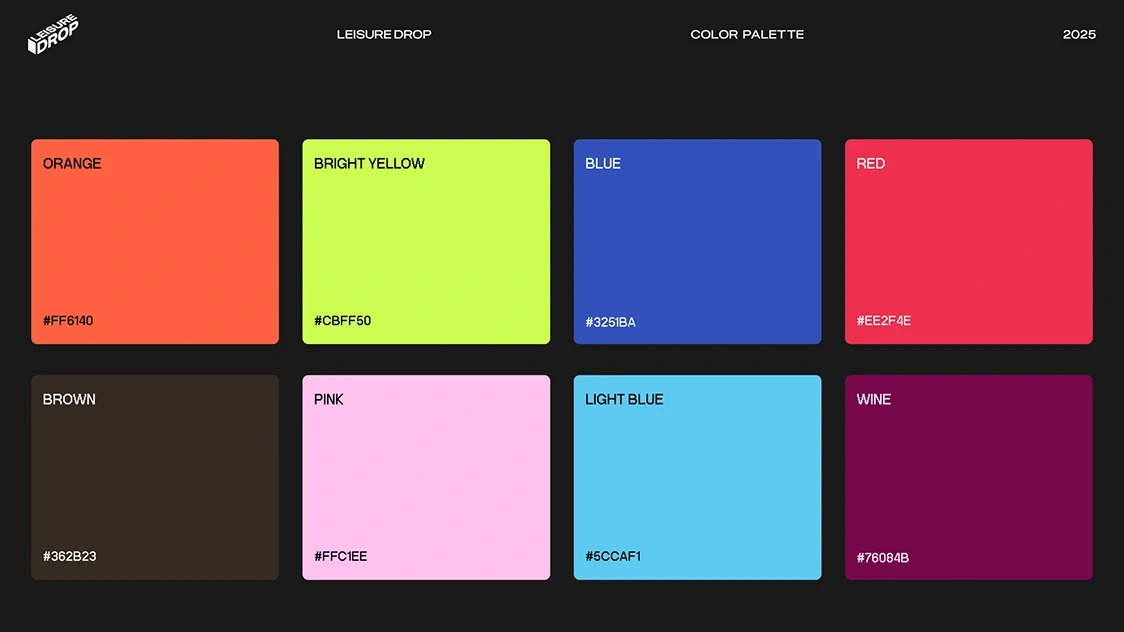The width and height of the screenshot is (1124, 632).
Task: Click the WINE swatch label
Action: click(x=873, y=399)
